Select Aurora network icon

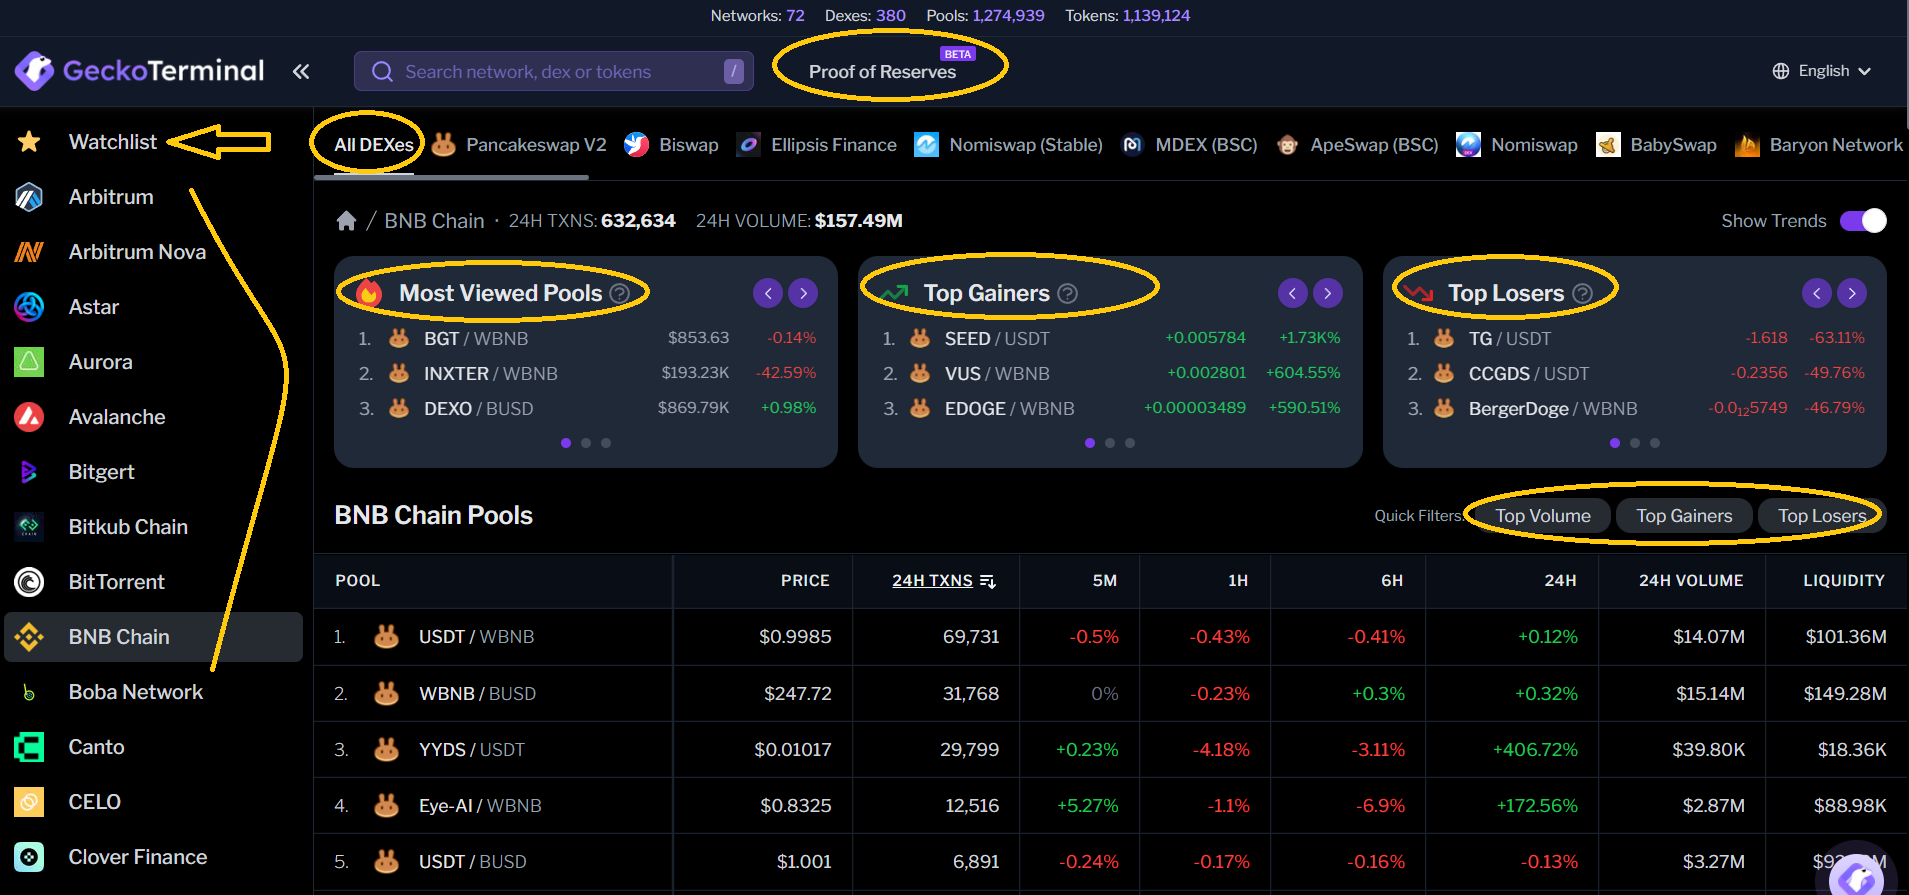29,362
